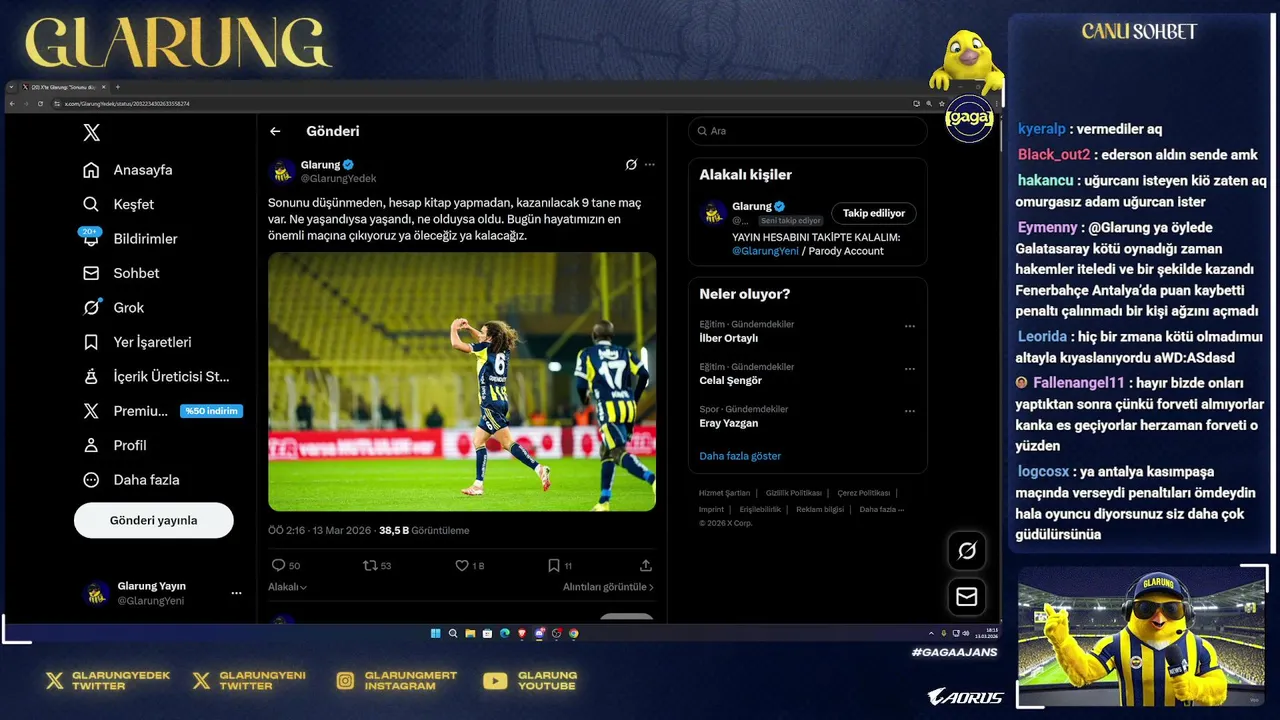1280x720 pixels.
Task: Open account switcher dots next to Glarung Yayın
Action: pyautogui.click(x=236, y=593)
